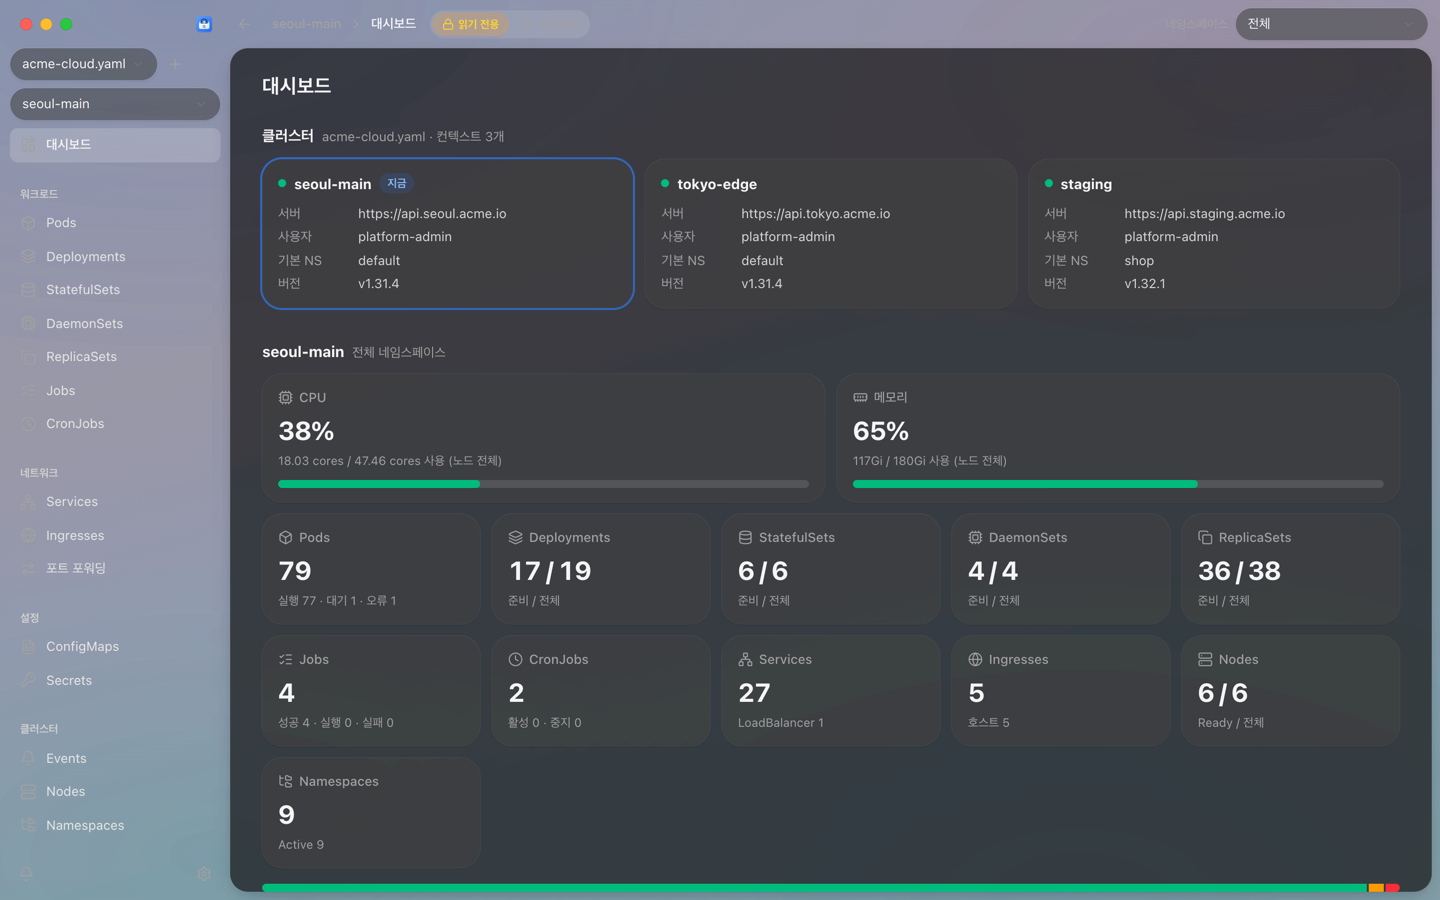Open the seoul-main context dropdown in the sidebar
This screenshot has width=1440, height=900.
(115, 104)
